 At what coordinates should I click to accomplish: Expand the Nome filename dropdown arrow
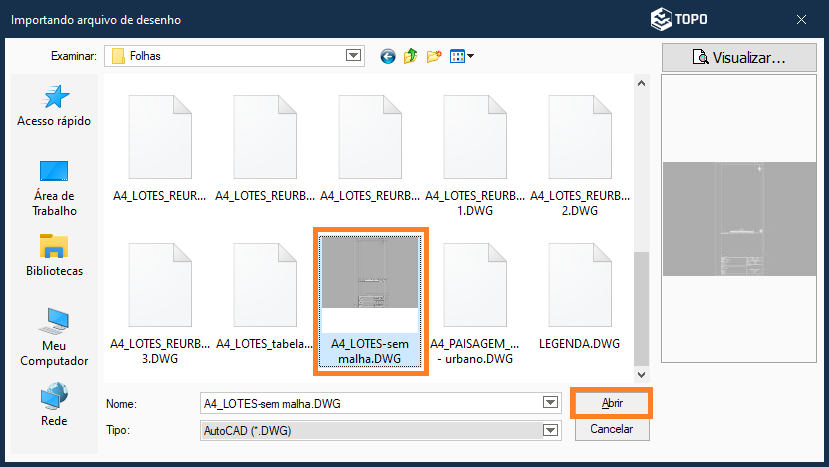(549, 403)
